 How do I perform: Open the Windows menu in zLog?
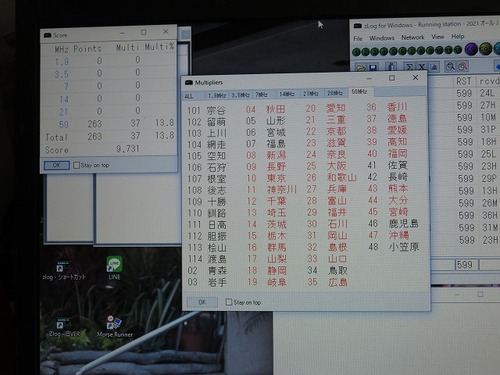point(382,38)
